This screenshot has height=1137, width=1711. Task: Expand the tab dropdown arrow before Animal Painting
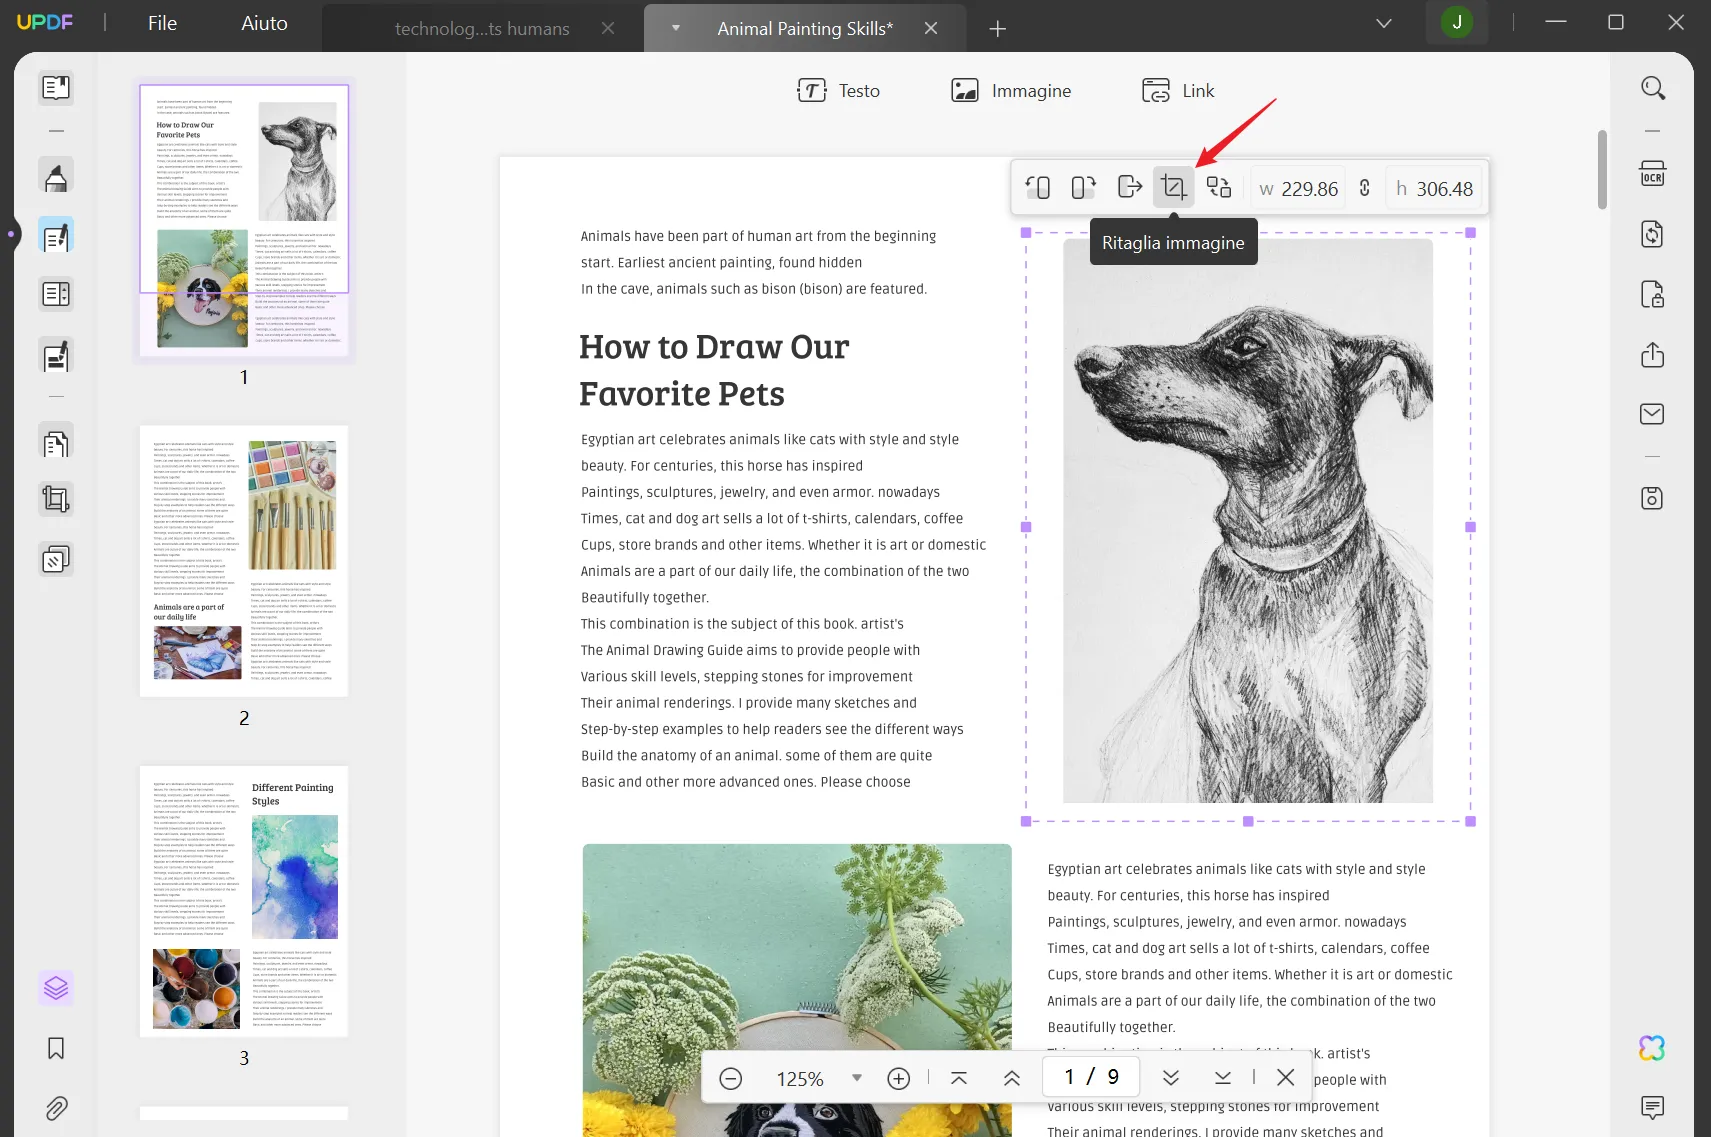click(676, 28)
